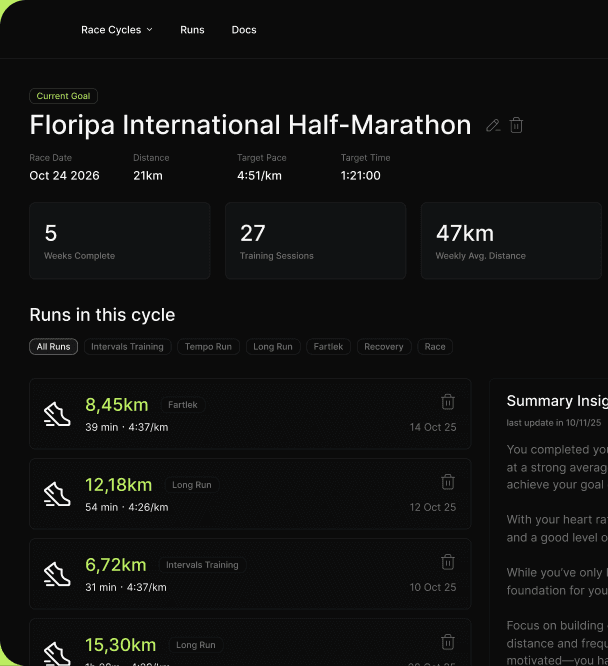Click the last update in 10/11/25 text

(554, 423)
